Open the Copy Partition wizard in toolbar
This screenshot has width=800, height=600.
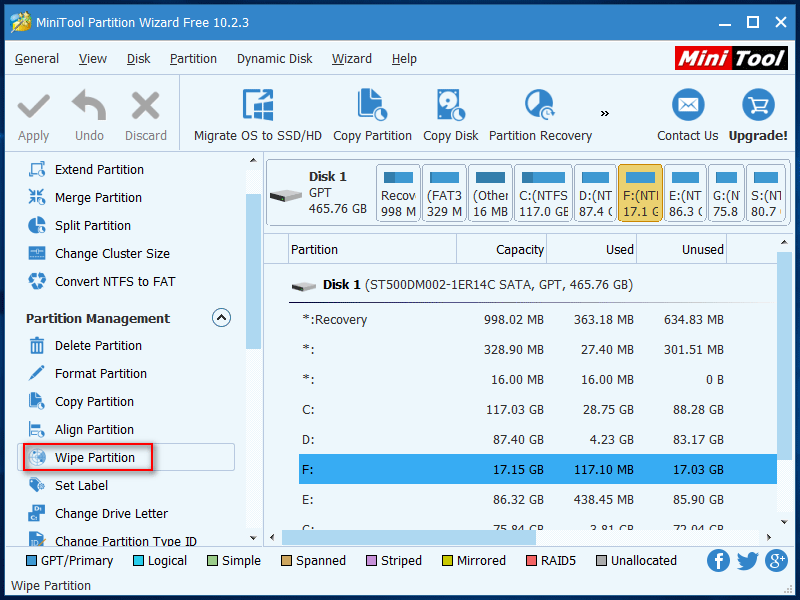click(372, 105)
